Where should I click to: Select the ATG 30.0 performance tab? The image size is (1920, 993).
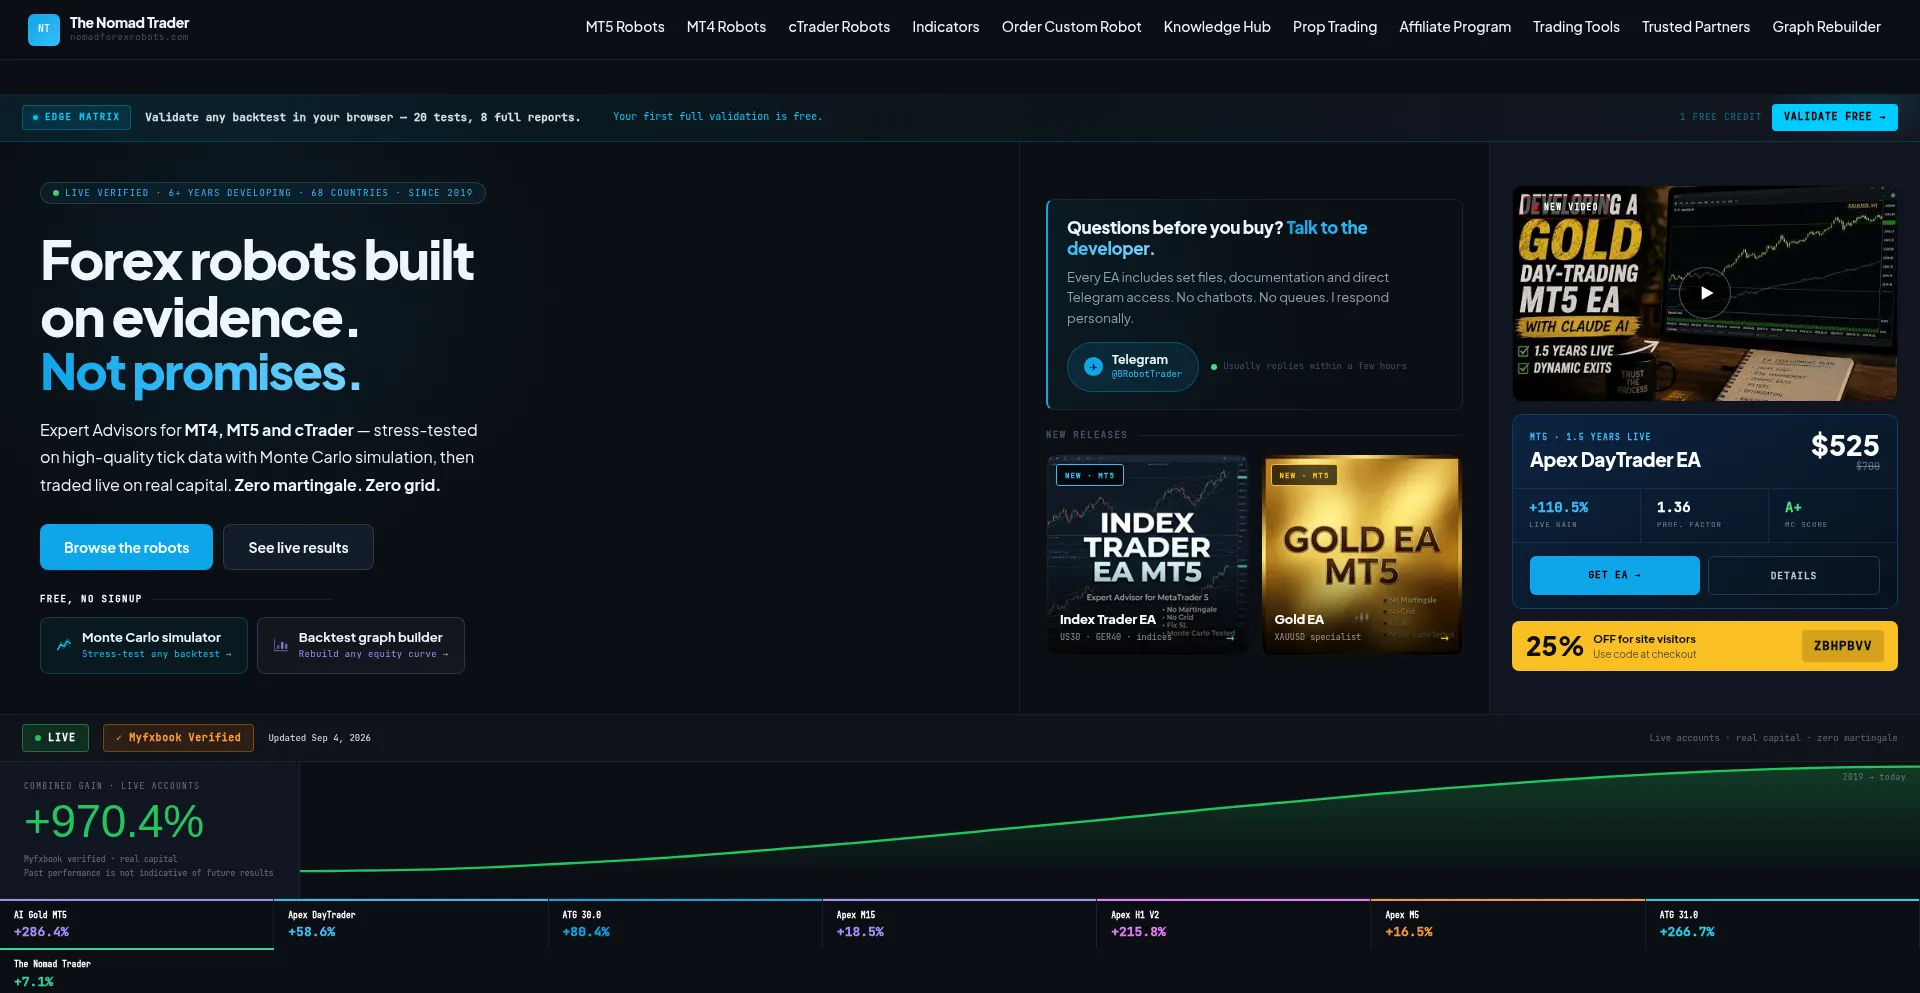tap(685, 924)
